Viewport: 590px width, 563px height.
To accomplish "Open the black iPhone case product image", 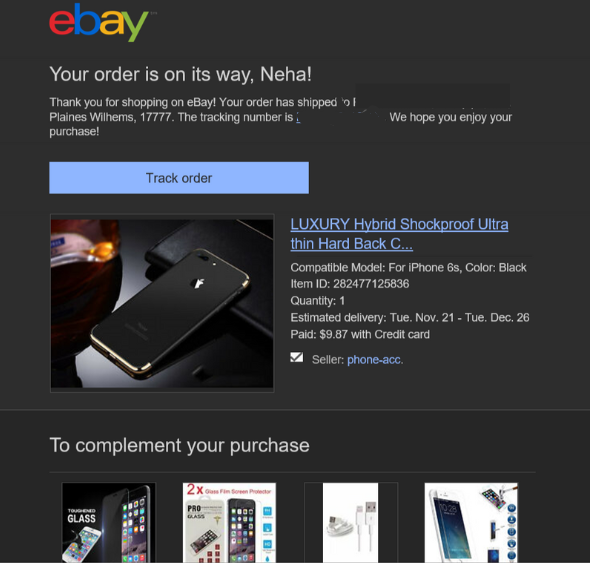I will (x=162, y=303).
